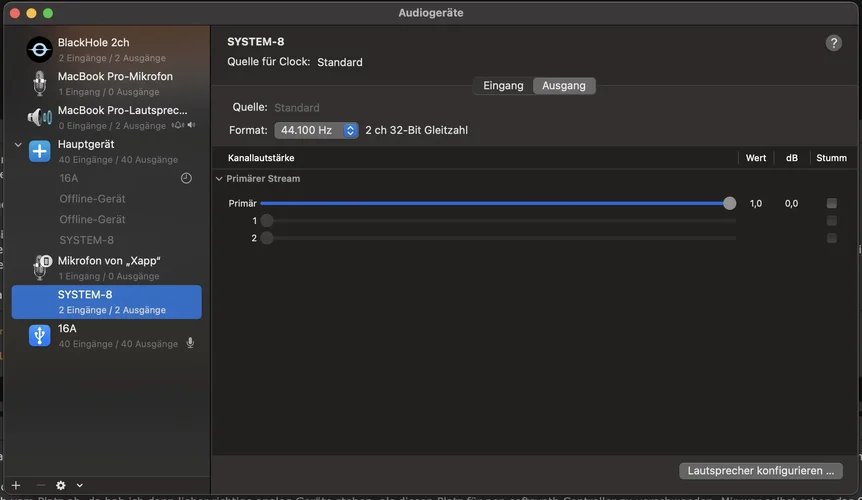Switch to the Ausgang tab
Screen dimensions: 862x500
(x=564, y=86)
